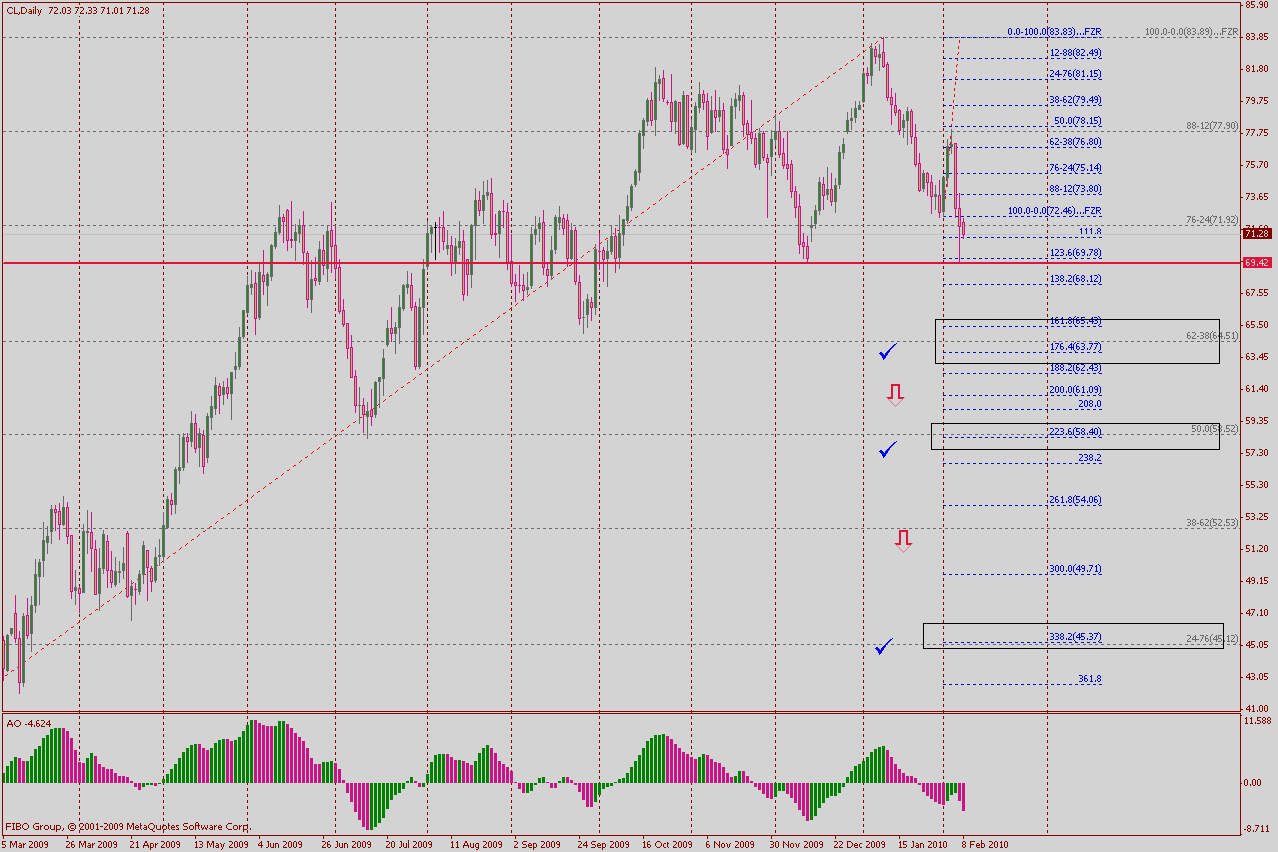1278x852 pixels.
Task: Click the price axis value 85.90
Action: [1257, 5]
